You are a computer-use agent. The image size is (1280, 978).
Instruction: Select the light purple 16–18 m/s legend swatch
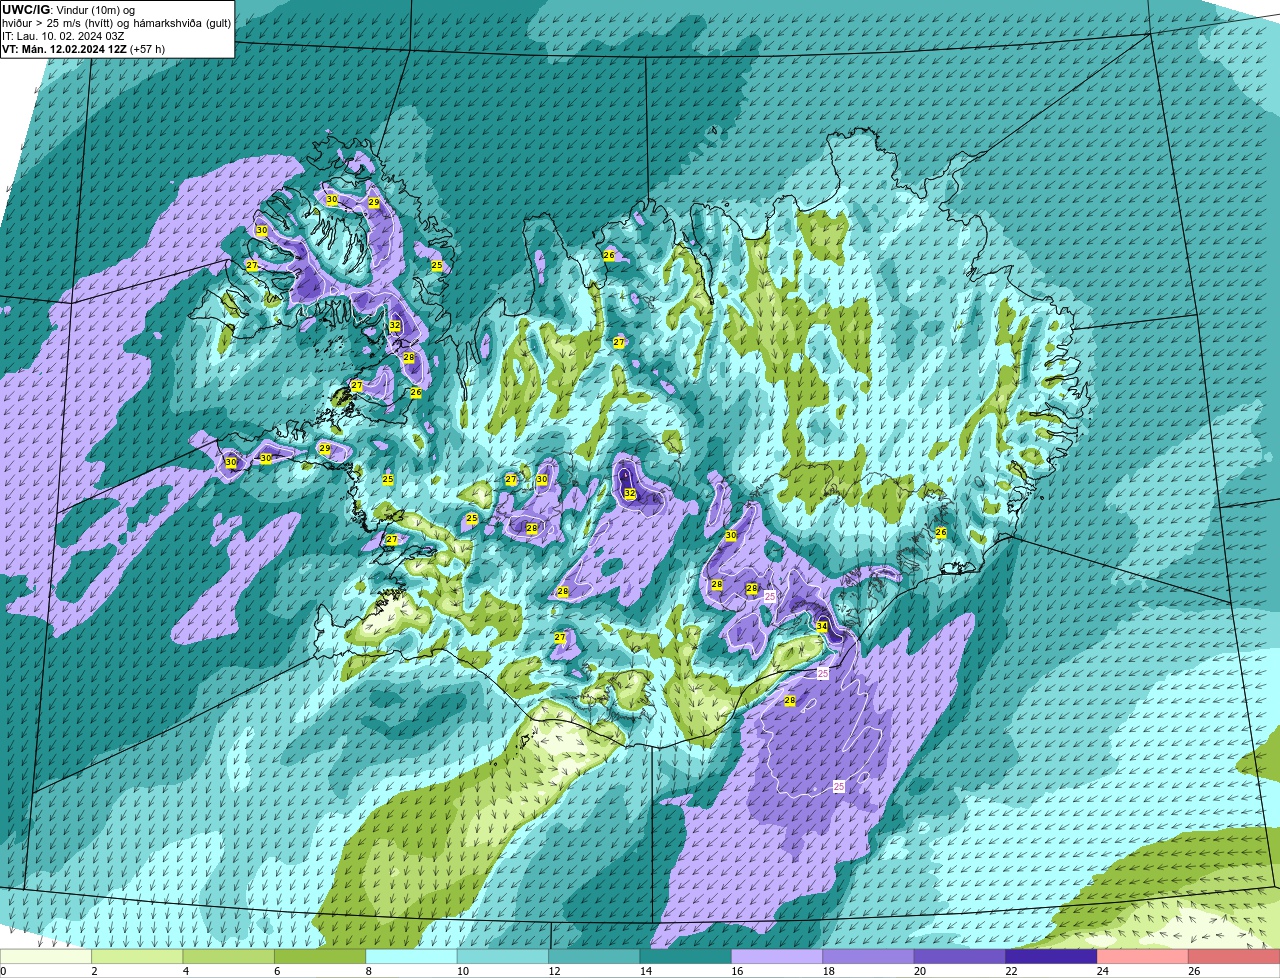click(777, 956)
